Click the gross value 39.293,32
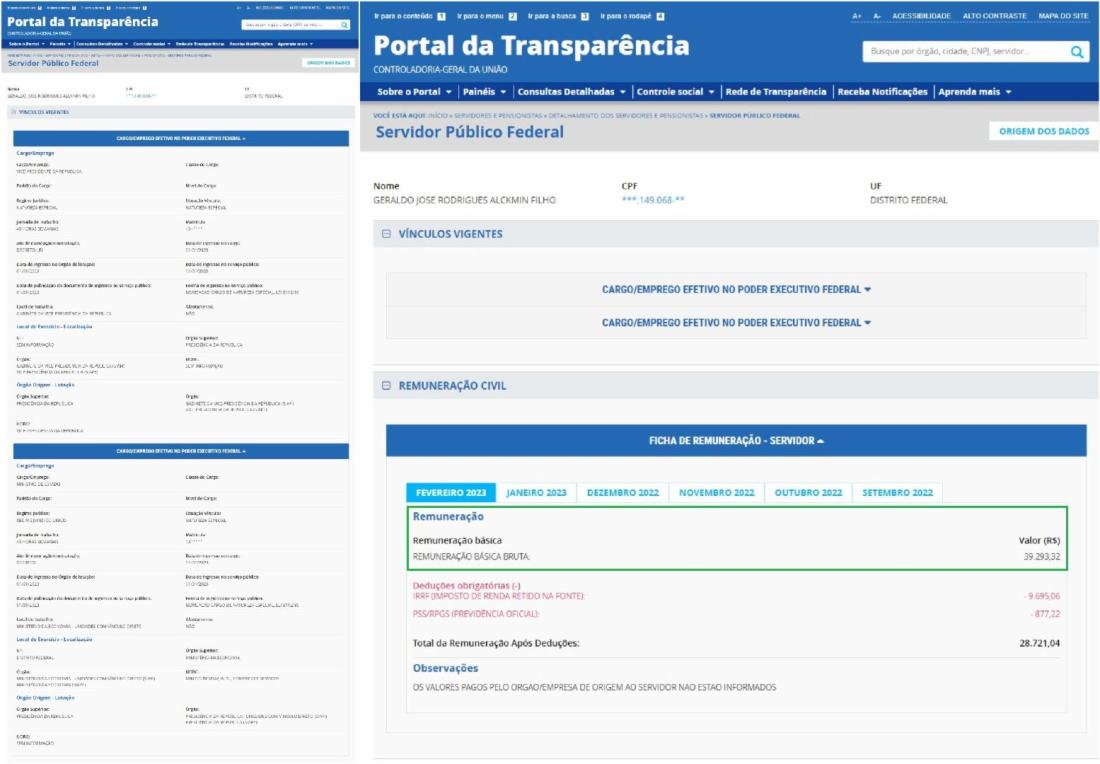This screenshot has height=764, width=1100. 1042,556
